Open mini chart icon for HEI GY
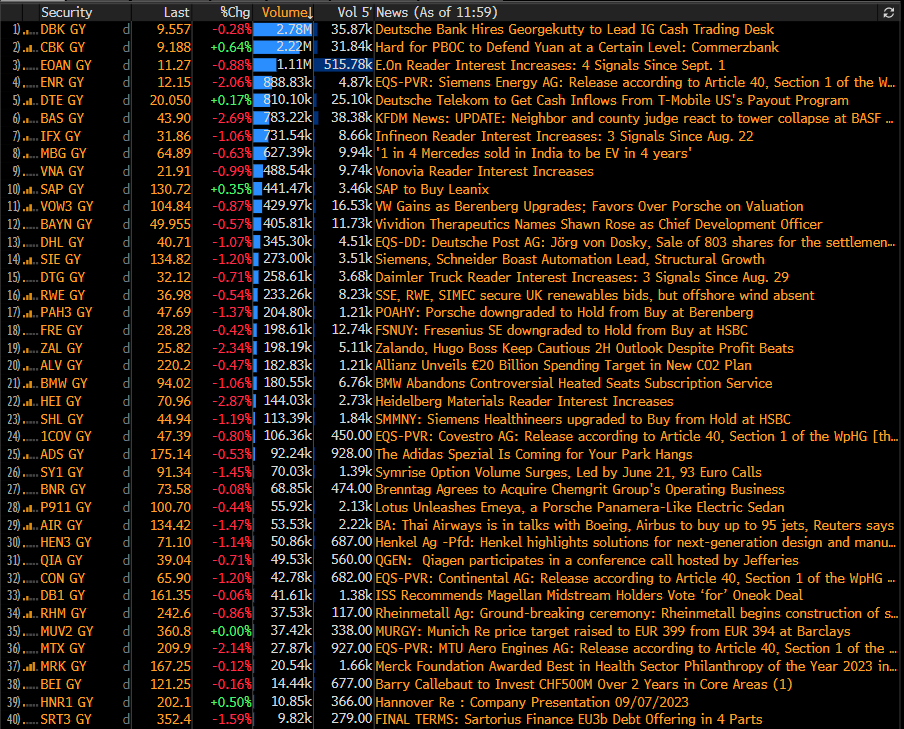Image resolution: width=904 pixels, height=729 pixels. [x=31, y=403]
